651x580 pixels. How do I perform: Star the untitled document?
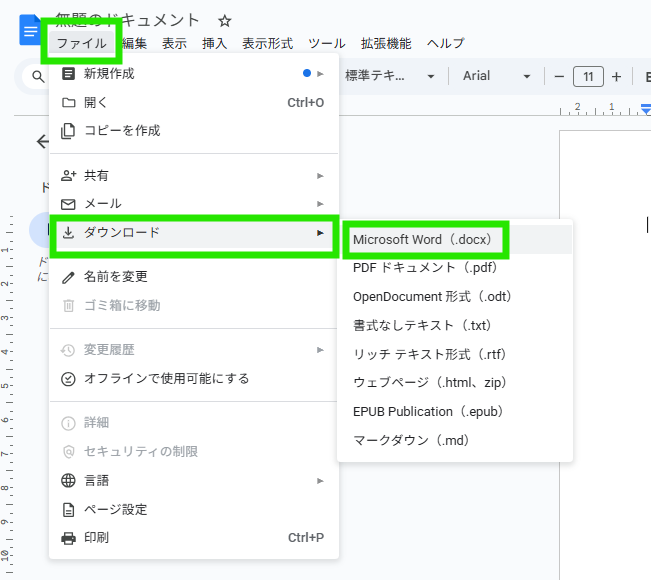tap(225, 20)
